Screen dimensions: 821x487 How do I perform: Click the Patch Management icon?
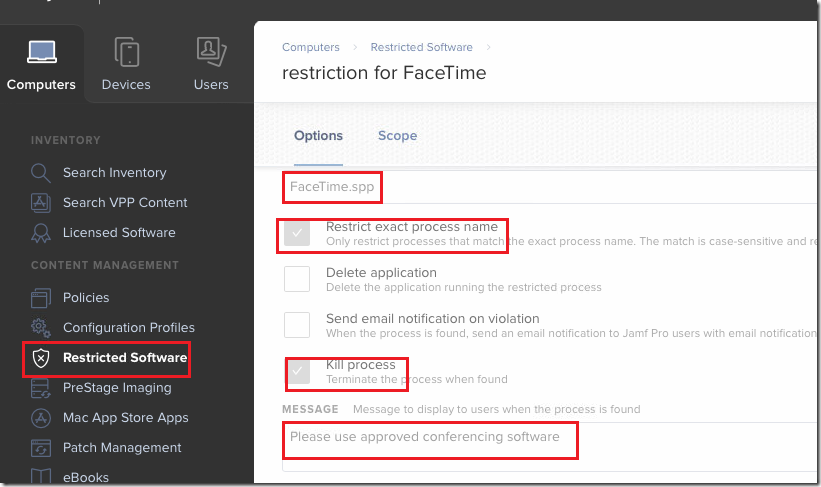(x=40, y=448)
